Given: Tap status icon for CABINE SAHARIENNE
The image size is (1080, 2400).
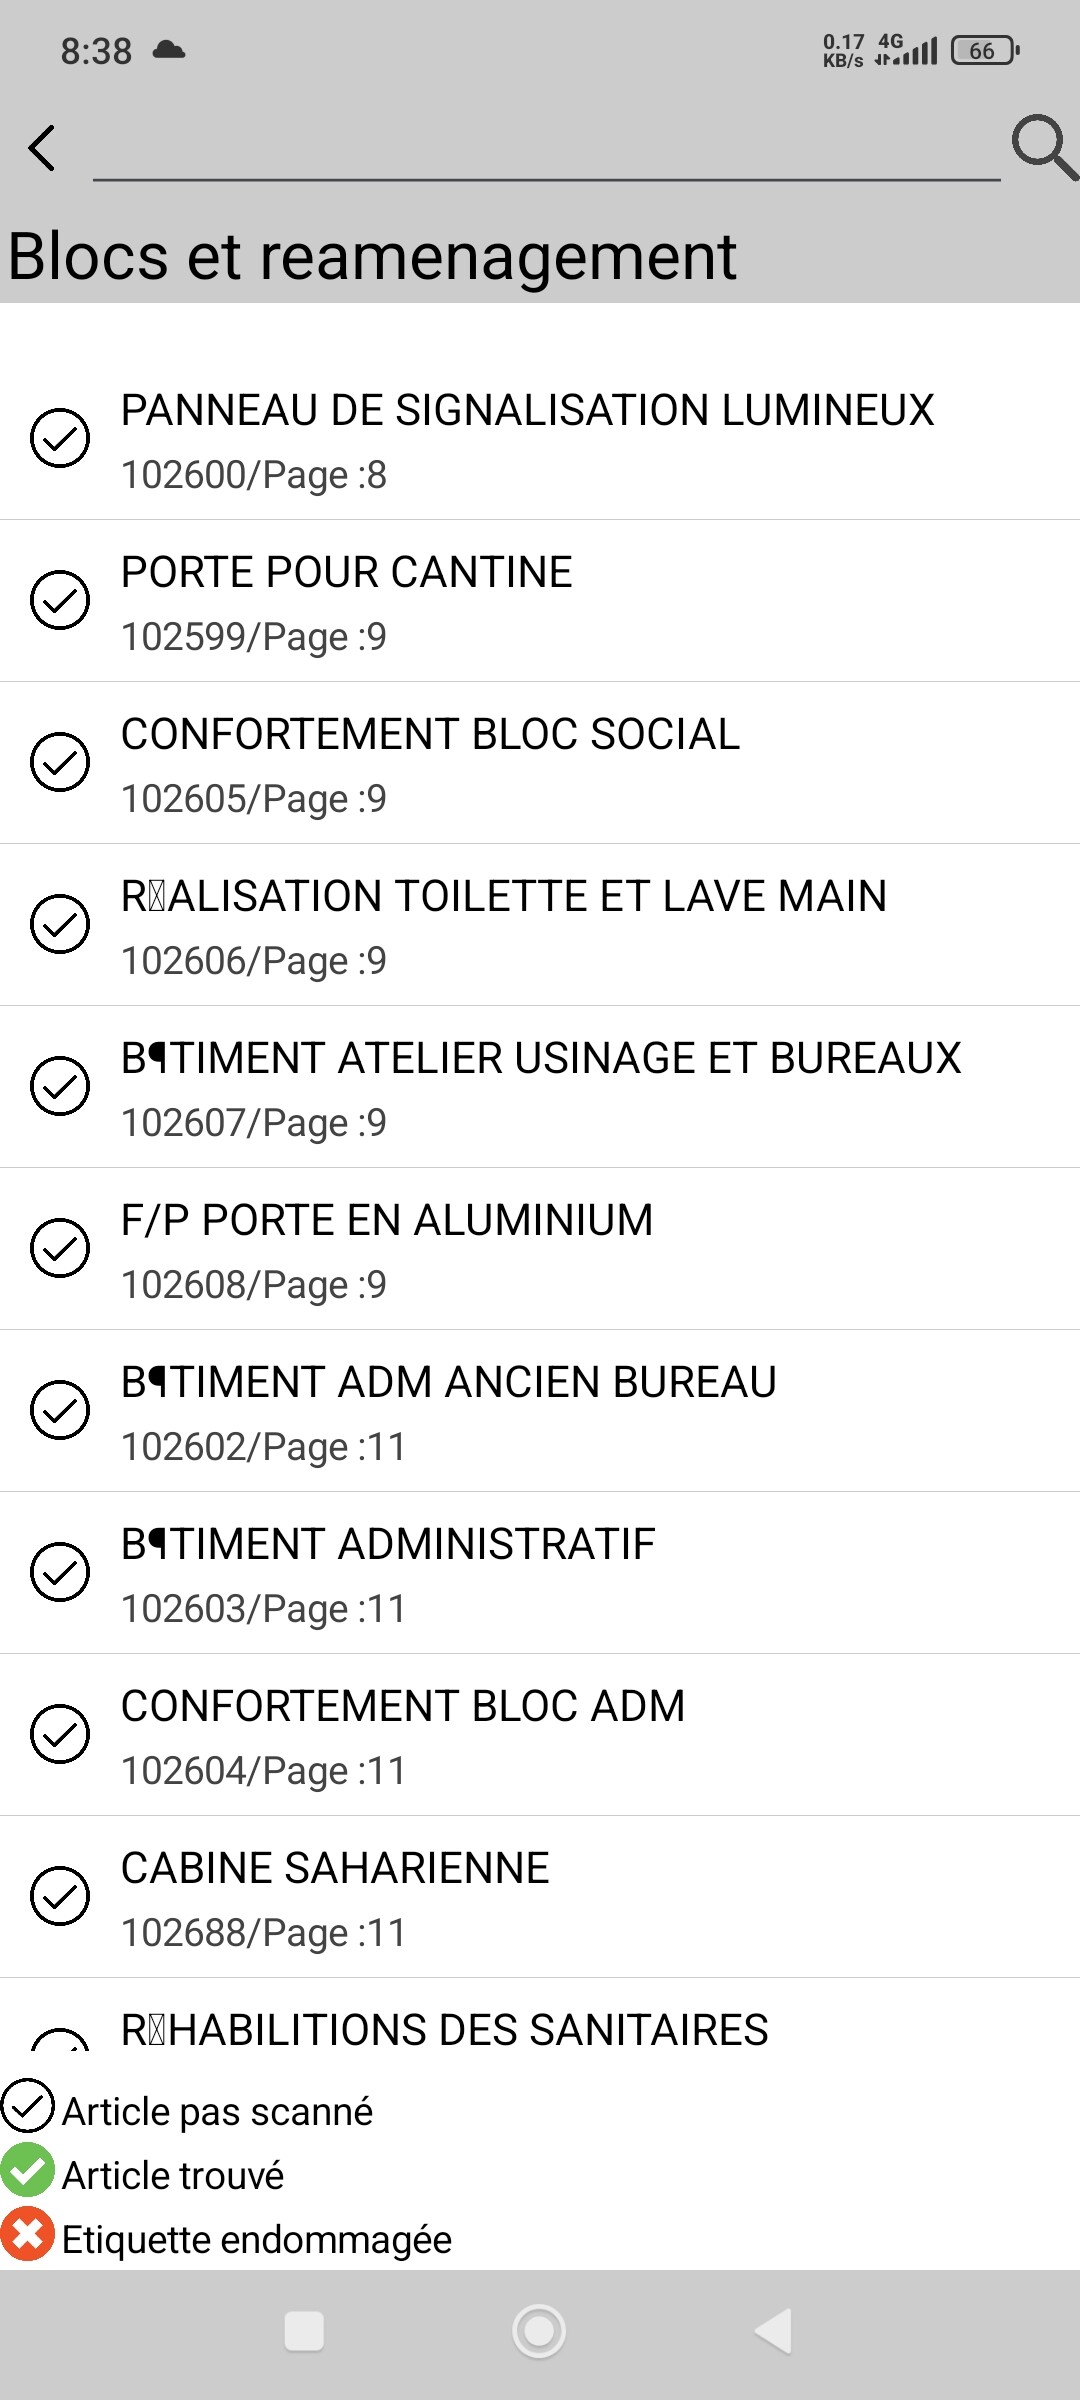Looking at the screenshot, I should pyautogui.click(x=60, y=1896).
